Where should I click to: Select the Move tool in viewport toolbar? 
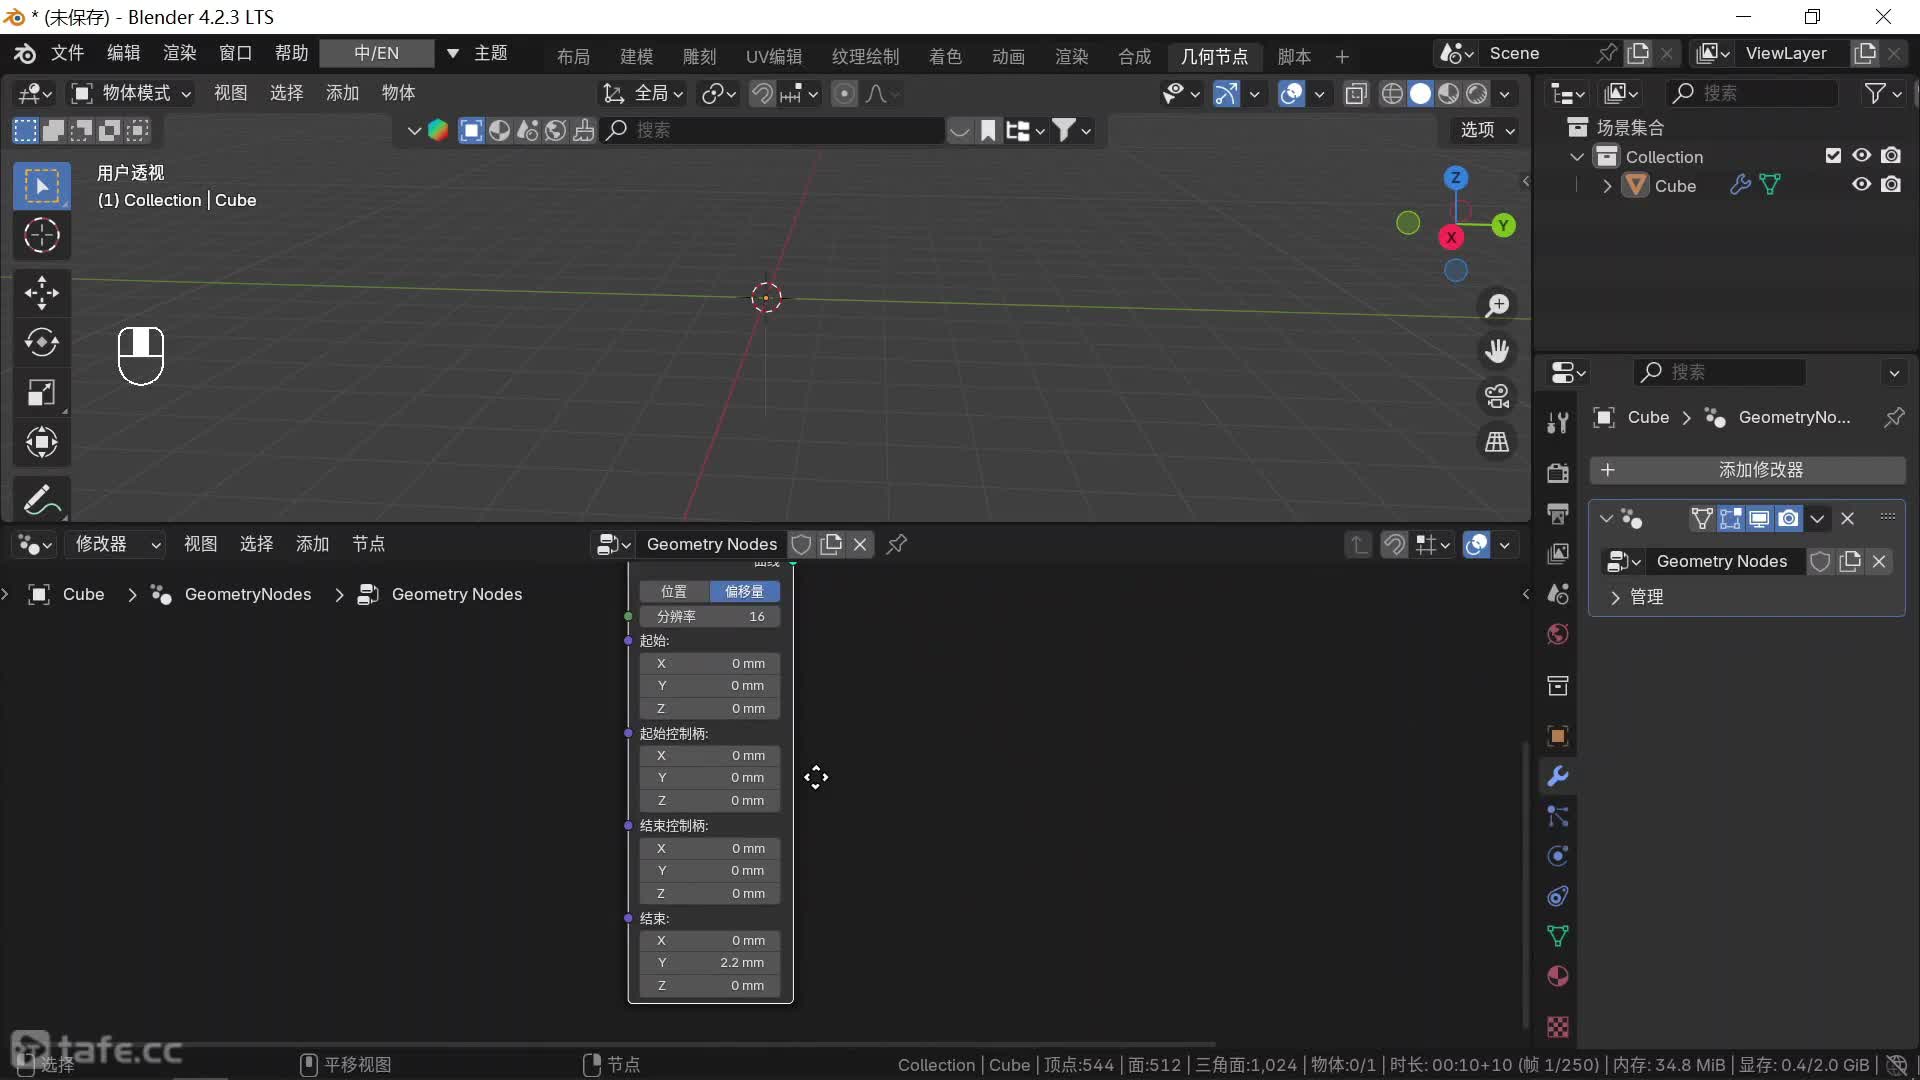(41, 293)
